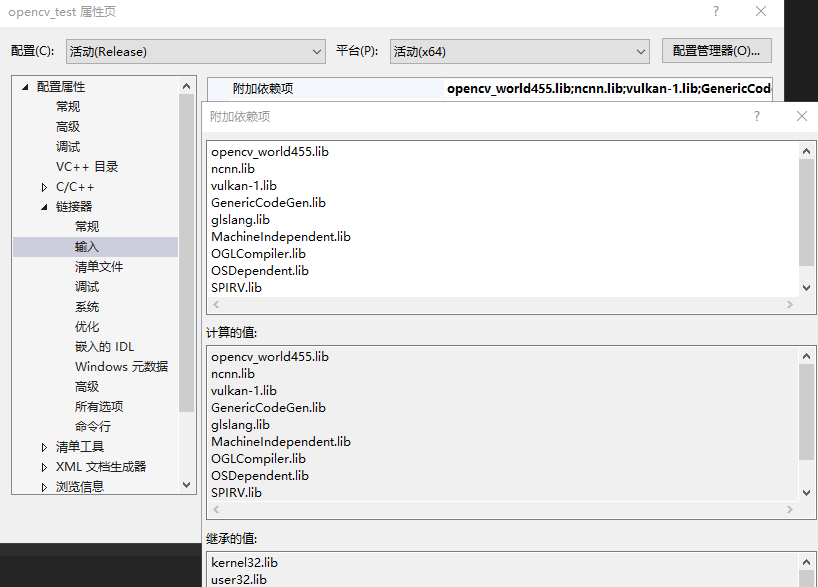Open the 配置(C) Release dropdown
Image resolution: width=818 pixels, height=587 pixels.
pyautogui.click(x=196, y=52)
